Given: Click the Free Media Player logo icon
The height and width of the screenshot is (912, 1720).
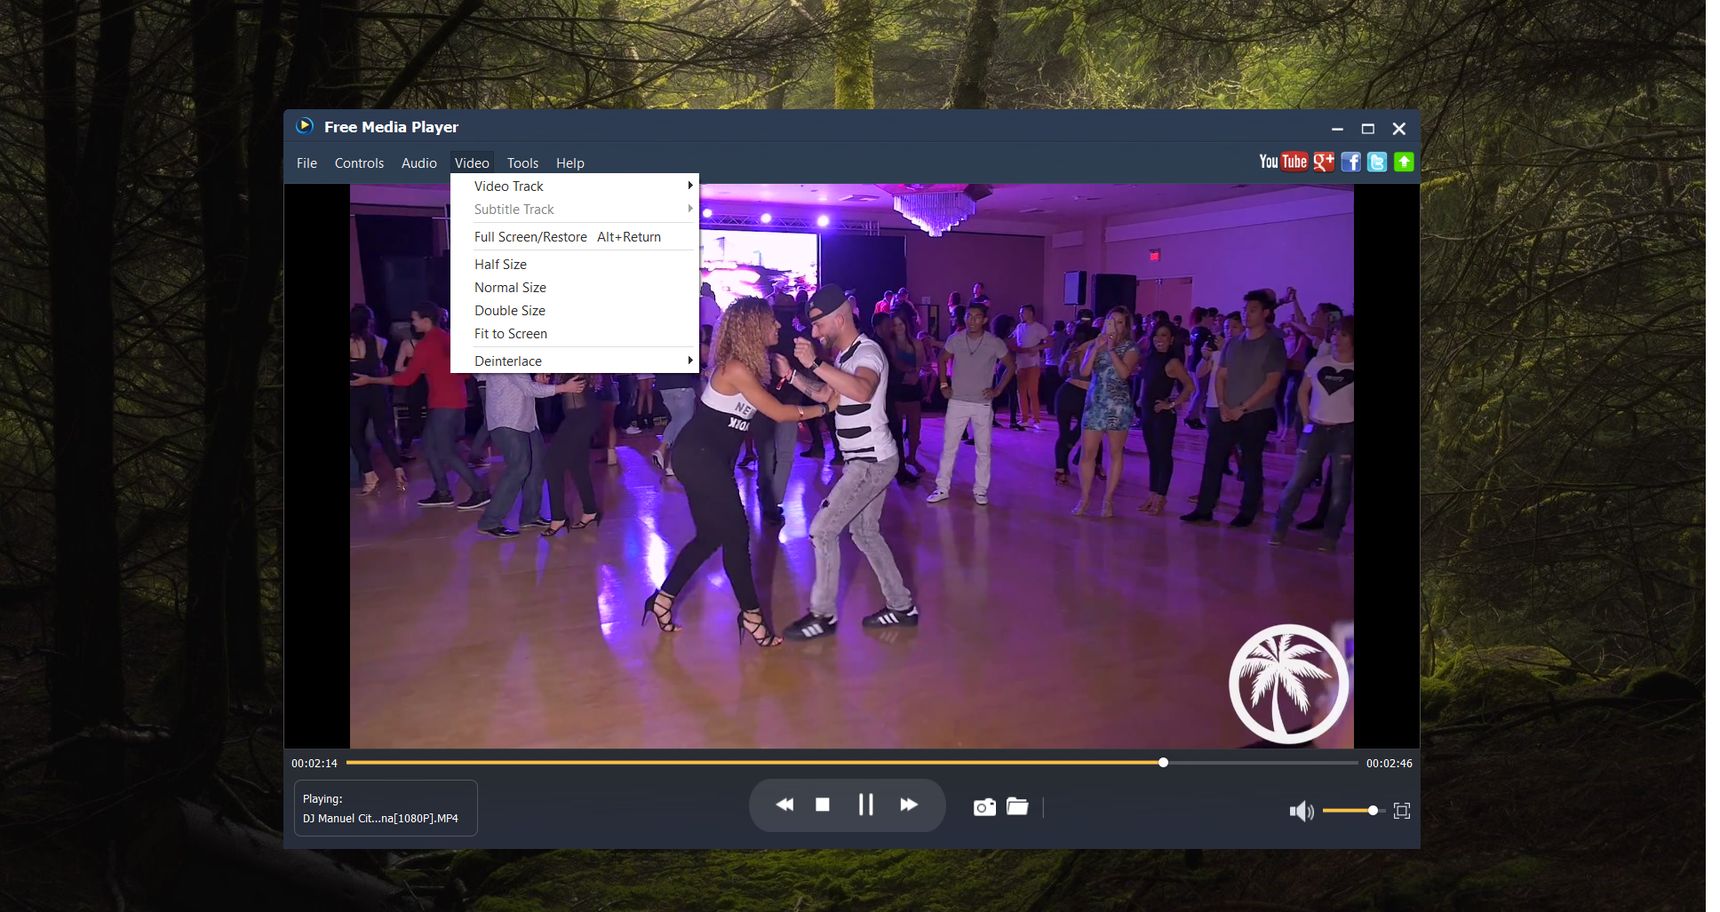Looking at the screenshot, I should coord(305,126).
